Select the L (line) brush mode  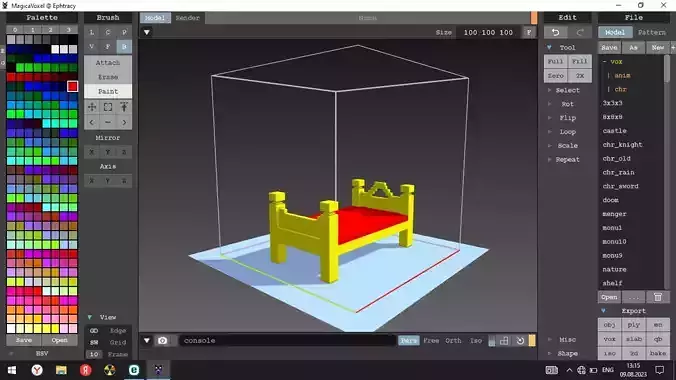pos(91,32)
